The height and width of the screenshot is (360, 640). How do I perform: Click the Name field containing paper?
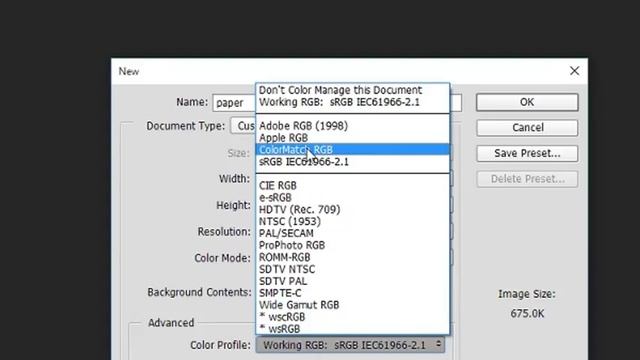(x=234, y=103)
